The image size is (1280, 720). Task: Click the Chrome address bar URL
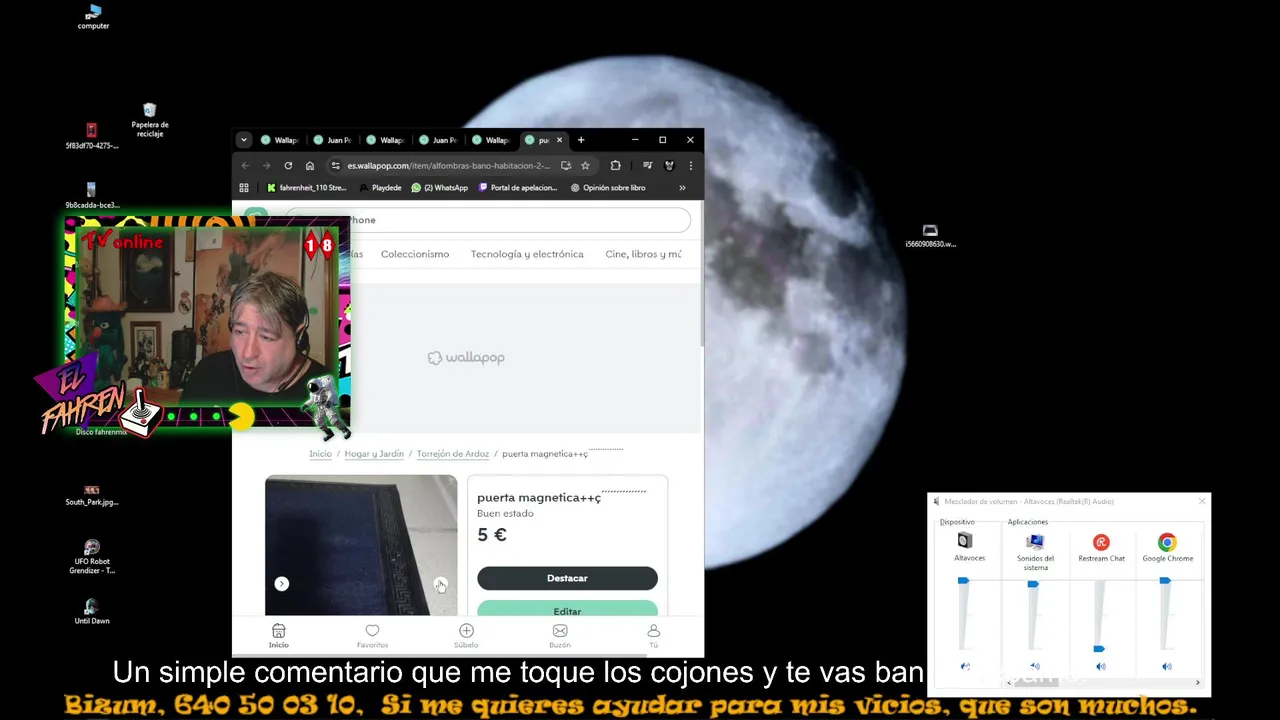pyautogui.click(x=449, y=166)
